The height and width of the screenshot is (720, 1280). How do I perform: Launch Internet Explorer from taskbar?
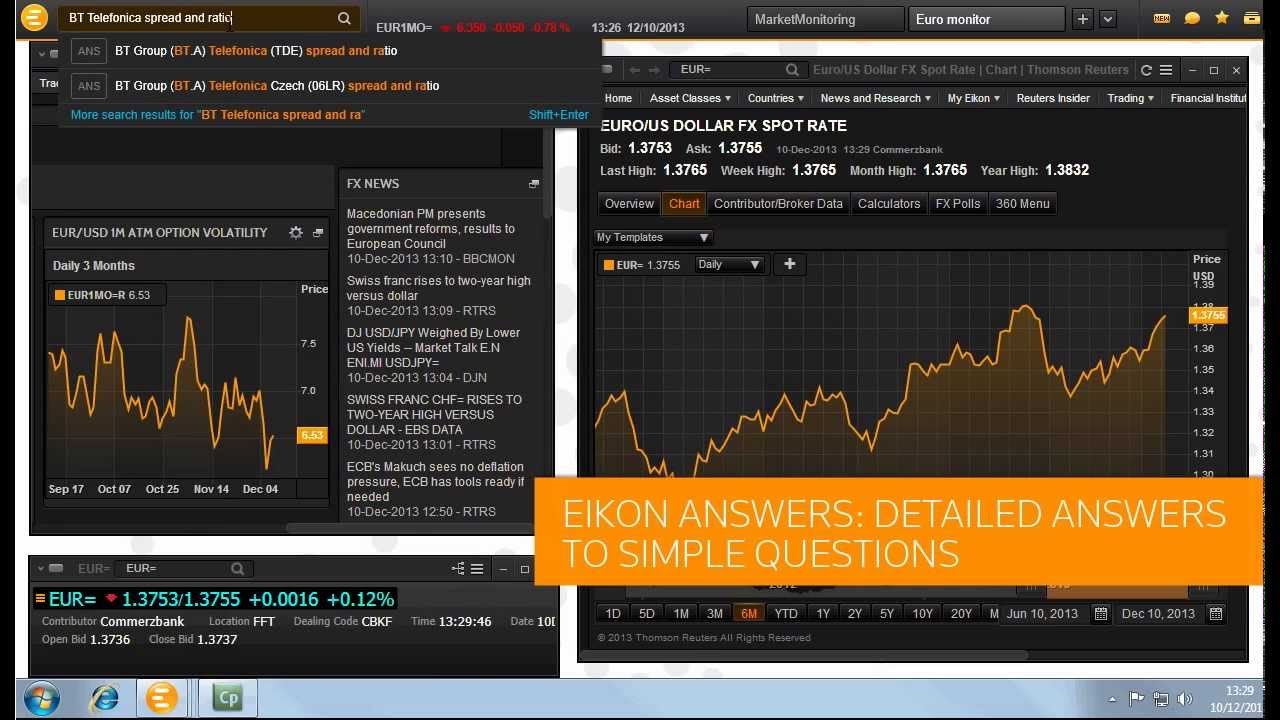tap(105, 698)
